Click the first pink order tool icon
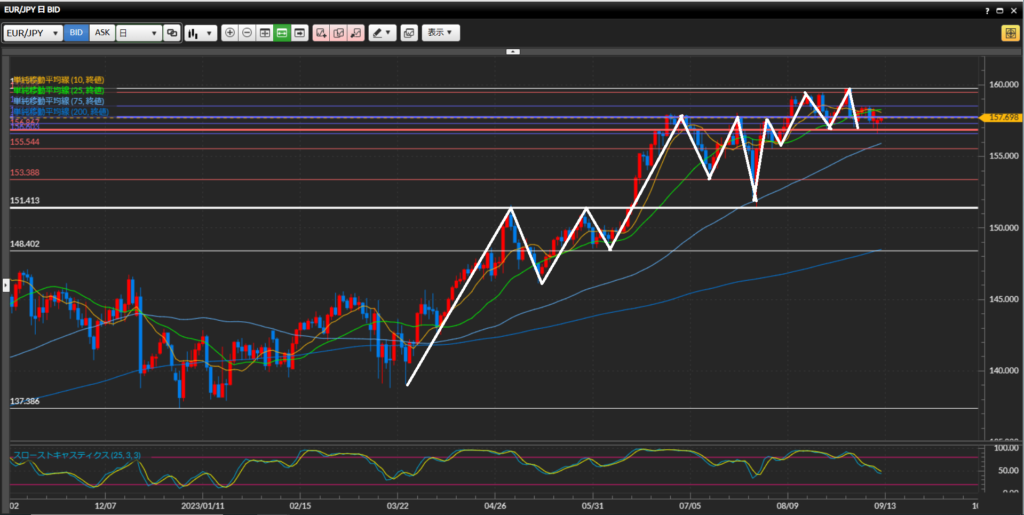The height and width of the screenshot is (515, 1024). (x=321, y=33)
